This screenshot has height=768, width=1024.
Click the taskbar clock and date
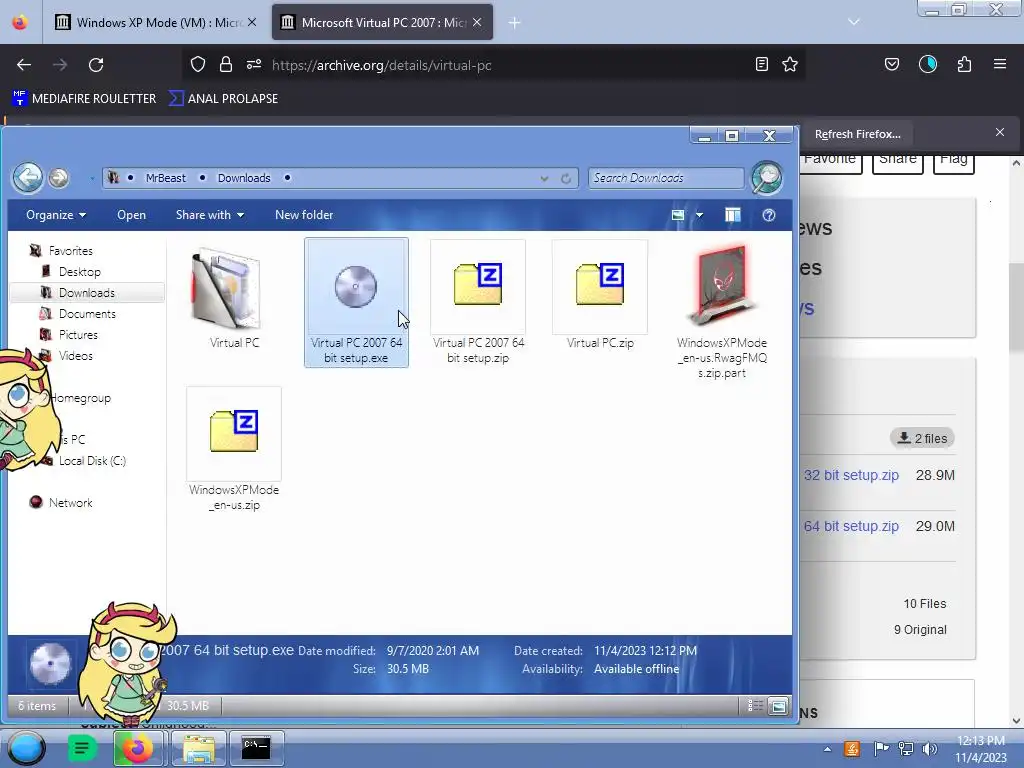[x=981, y=749]
